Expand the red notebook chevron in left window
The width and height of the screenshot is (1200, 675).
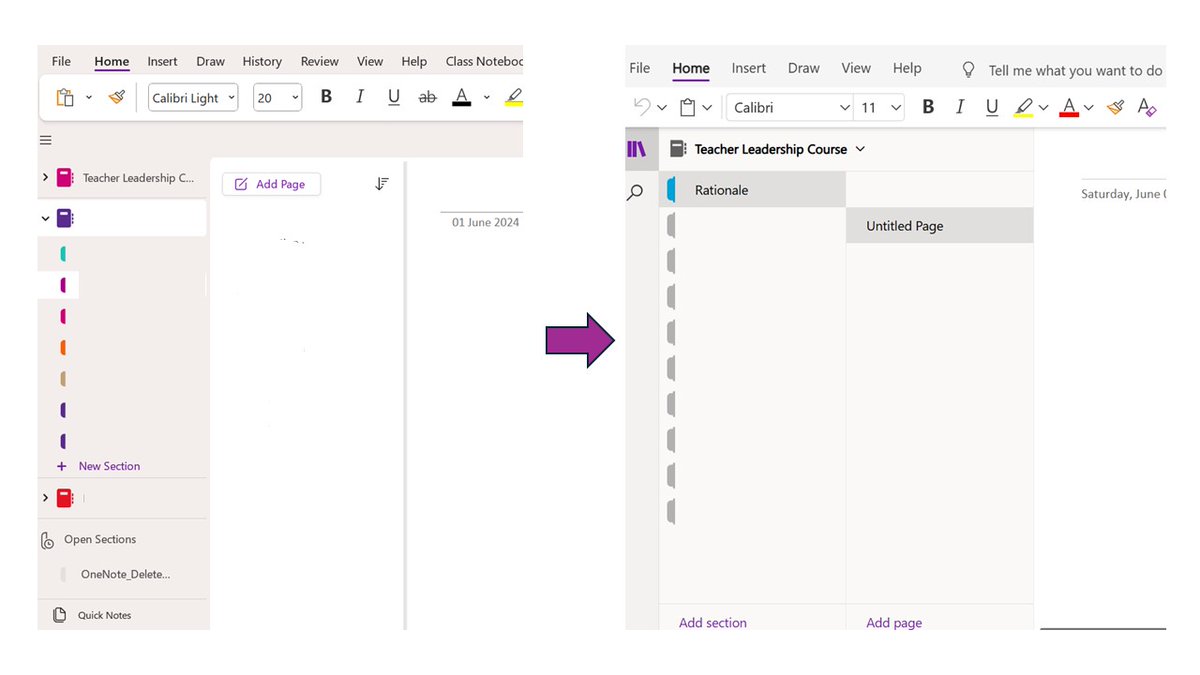[x=45, y=497]
